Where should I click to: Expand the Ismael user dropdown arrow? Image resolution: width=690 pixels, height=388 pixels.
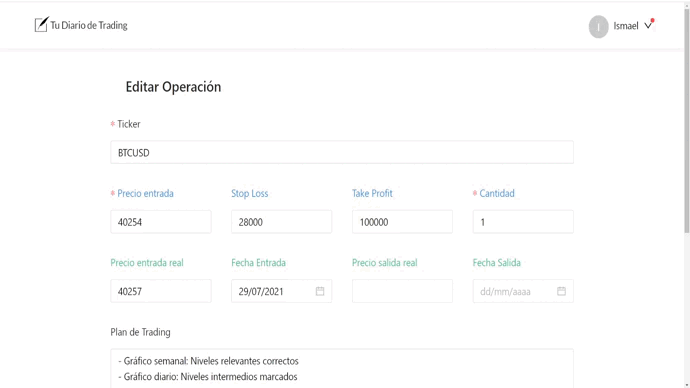[648, 26]
